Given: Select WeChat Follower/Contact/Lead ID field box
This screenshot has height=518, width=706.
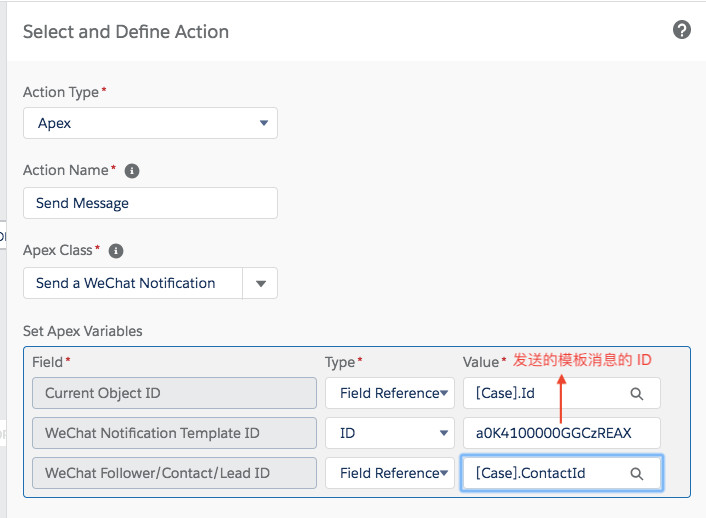Looking at the screenshot, I should coord(175,473).
